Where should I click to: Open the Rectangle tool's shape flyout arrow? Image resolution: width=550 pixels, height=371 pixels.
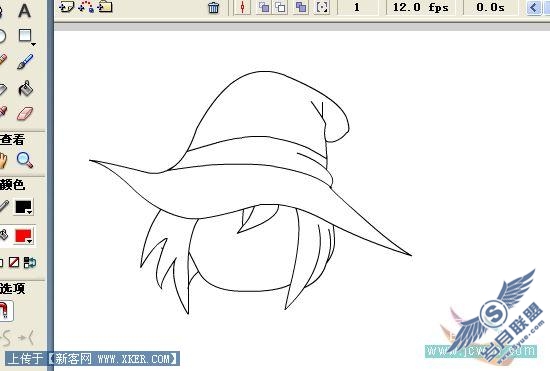tap(33, 44)
